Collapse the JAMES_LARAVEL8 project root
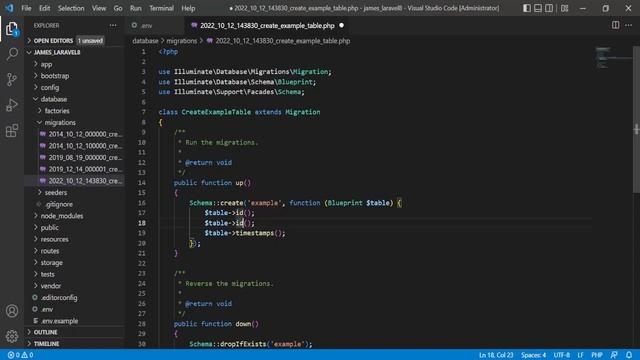 (75, 52)
